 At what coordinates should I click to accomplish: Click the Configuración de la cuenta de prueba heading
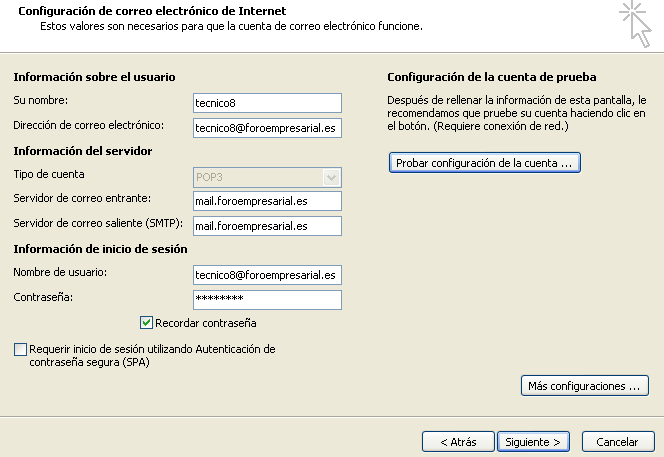(x=492, y=77)
